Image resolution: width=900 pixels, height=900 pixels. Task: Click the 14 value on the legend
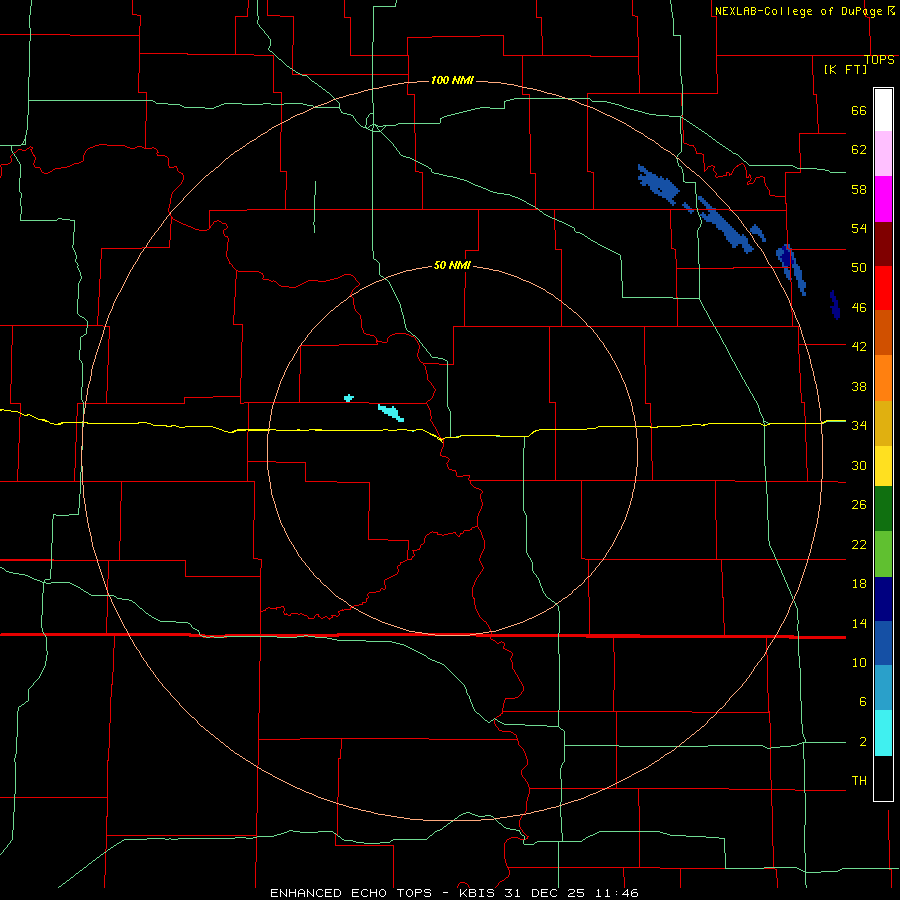859,623
